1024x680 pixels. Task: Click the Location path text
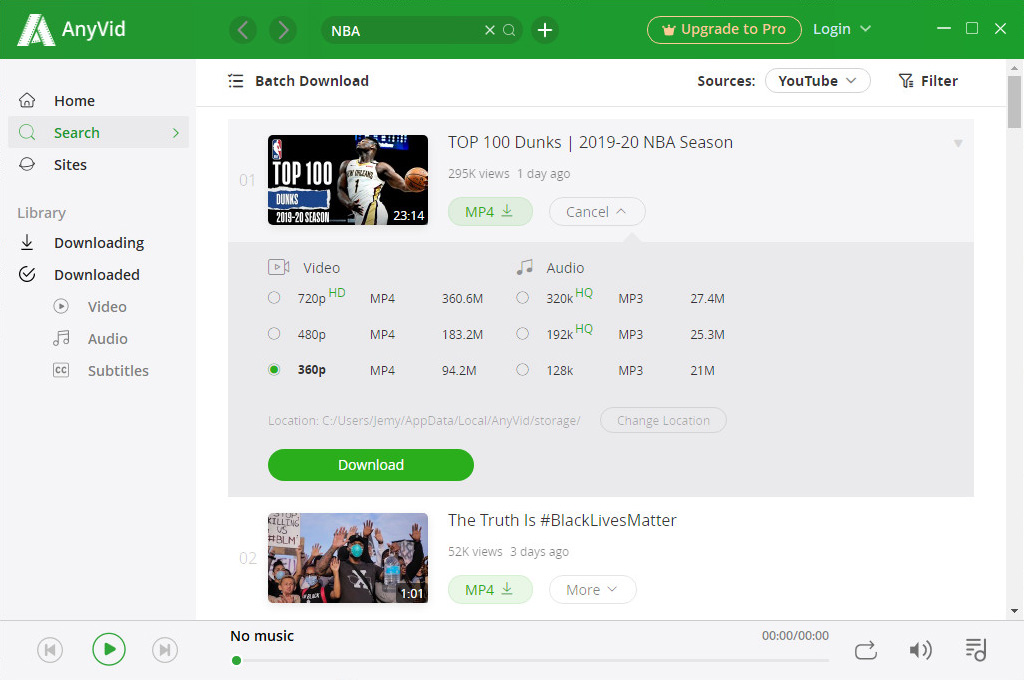click(424, 421)
